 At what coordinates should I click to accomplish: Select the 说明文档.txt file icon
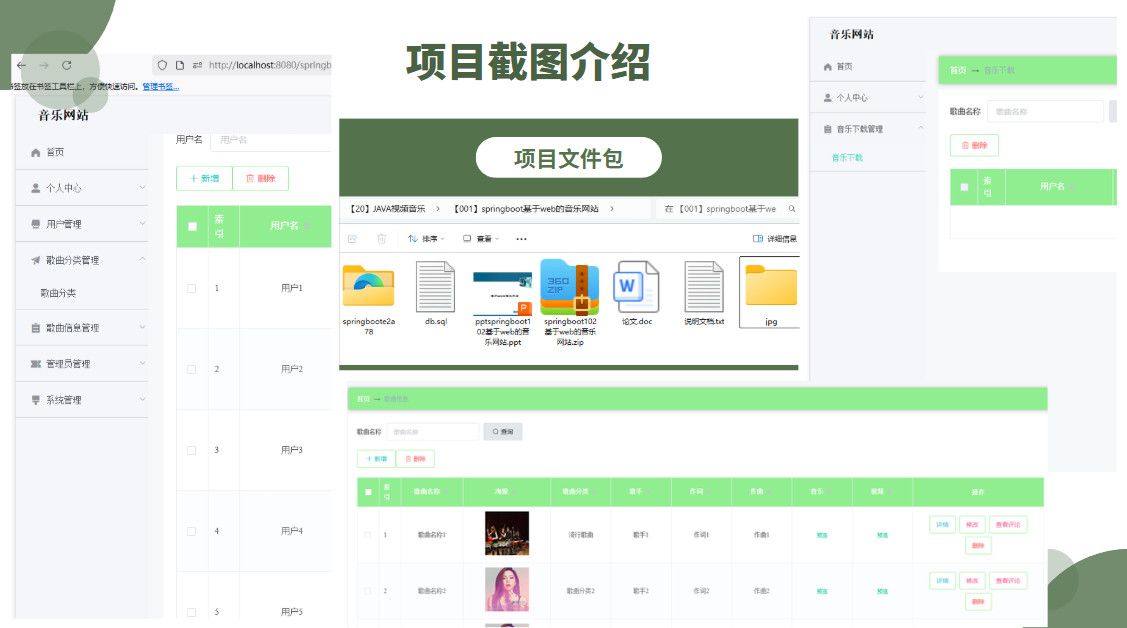(704, 287)
